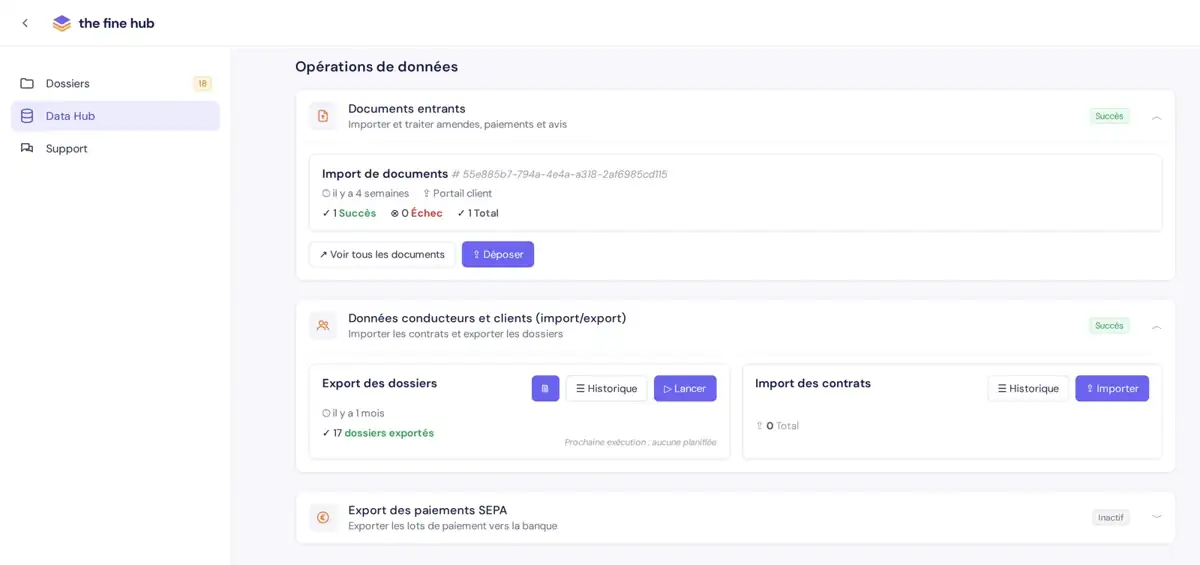Click the Documents entrants heading
This screenshot has width=1200, height=565.
pyautogui.click(x=407, y=108)
